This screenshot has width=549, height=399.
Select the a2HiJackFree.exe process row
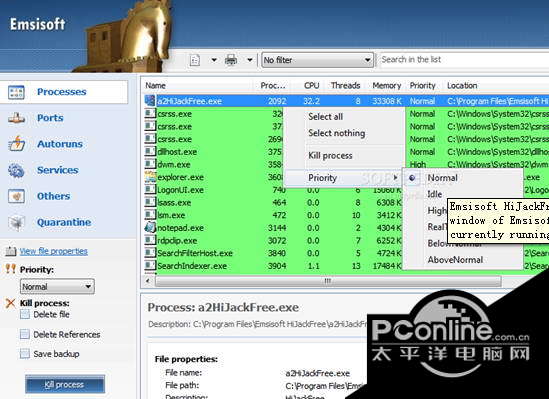[347, 101]
